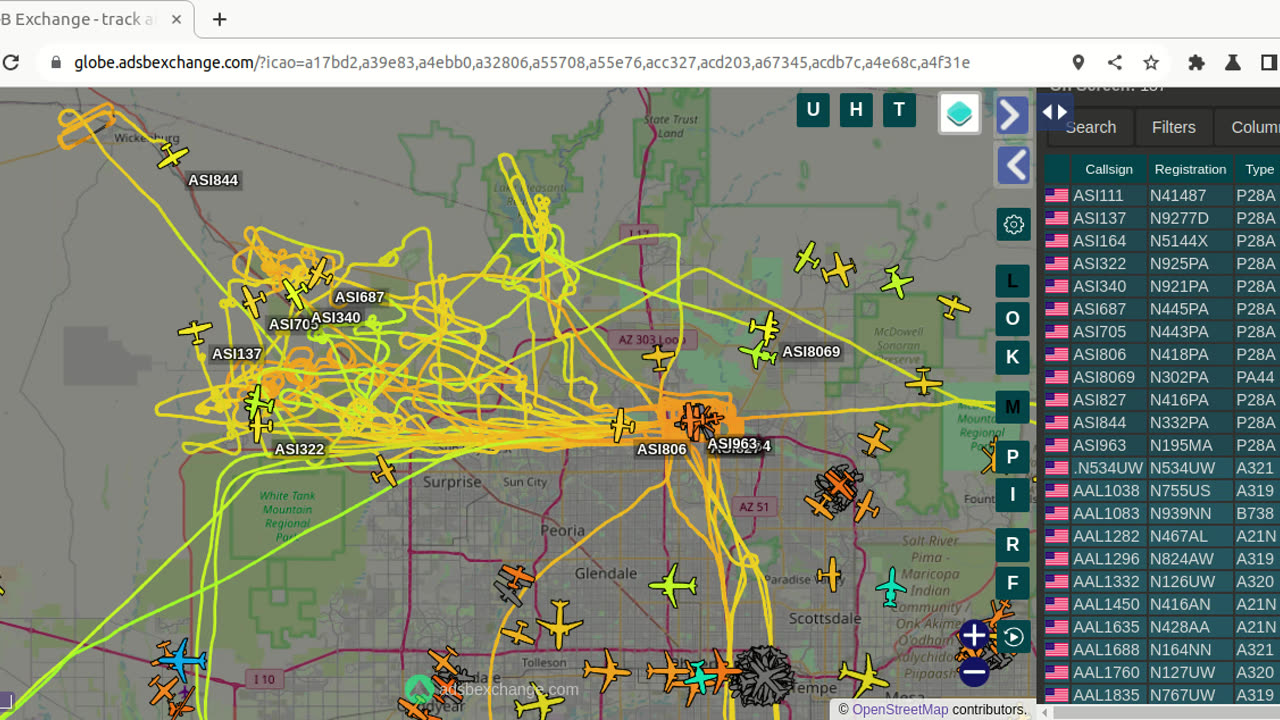This screenshot has width=1280, height=720.
Task: Click the U map toggle button
Action: 813,110
